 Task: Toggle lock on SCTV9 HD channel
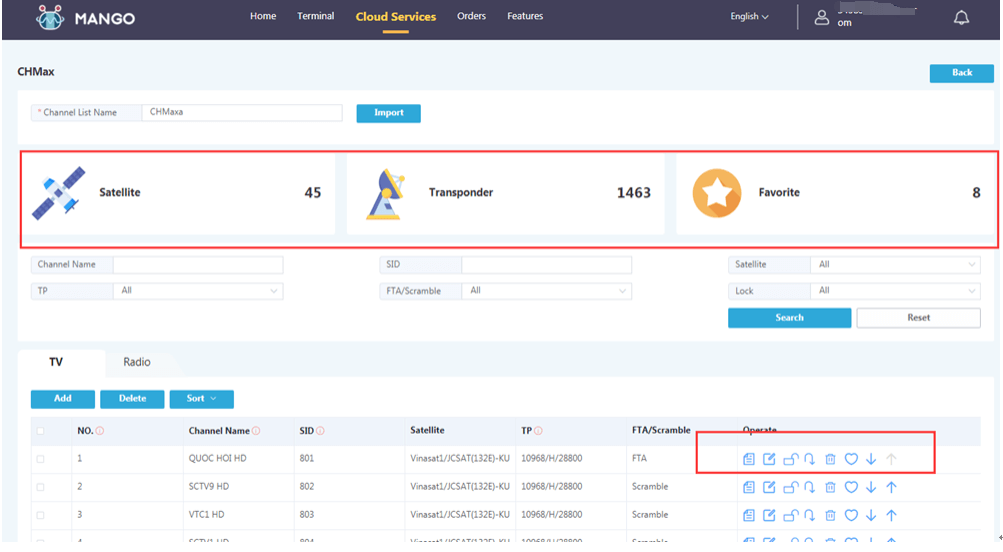click(791, 487)
